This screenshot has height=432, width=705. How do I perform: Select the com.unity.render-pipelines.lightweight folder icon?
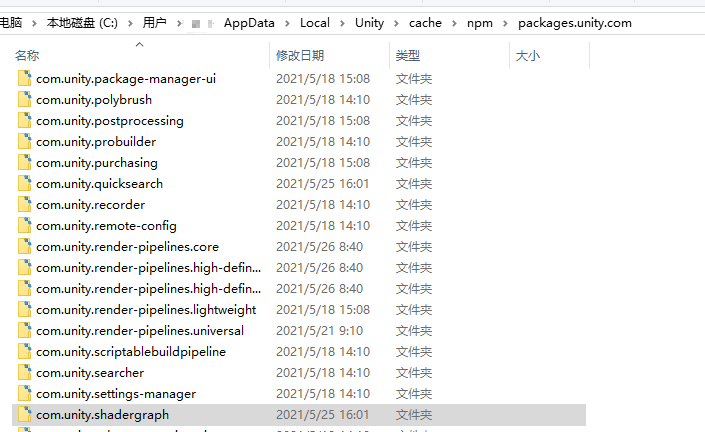[25, 309]
